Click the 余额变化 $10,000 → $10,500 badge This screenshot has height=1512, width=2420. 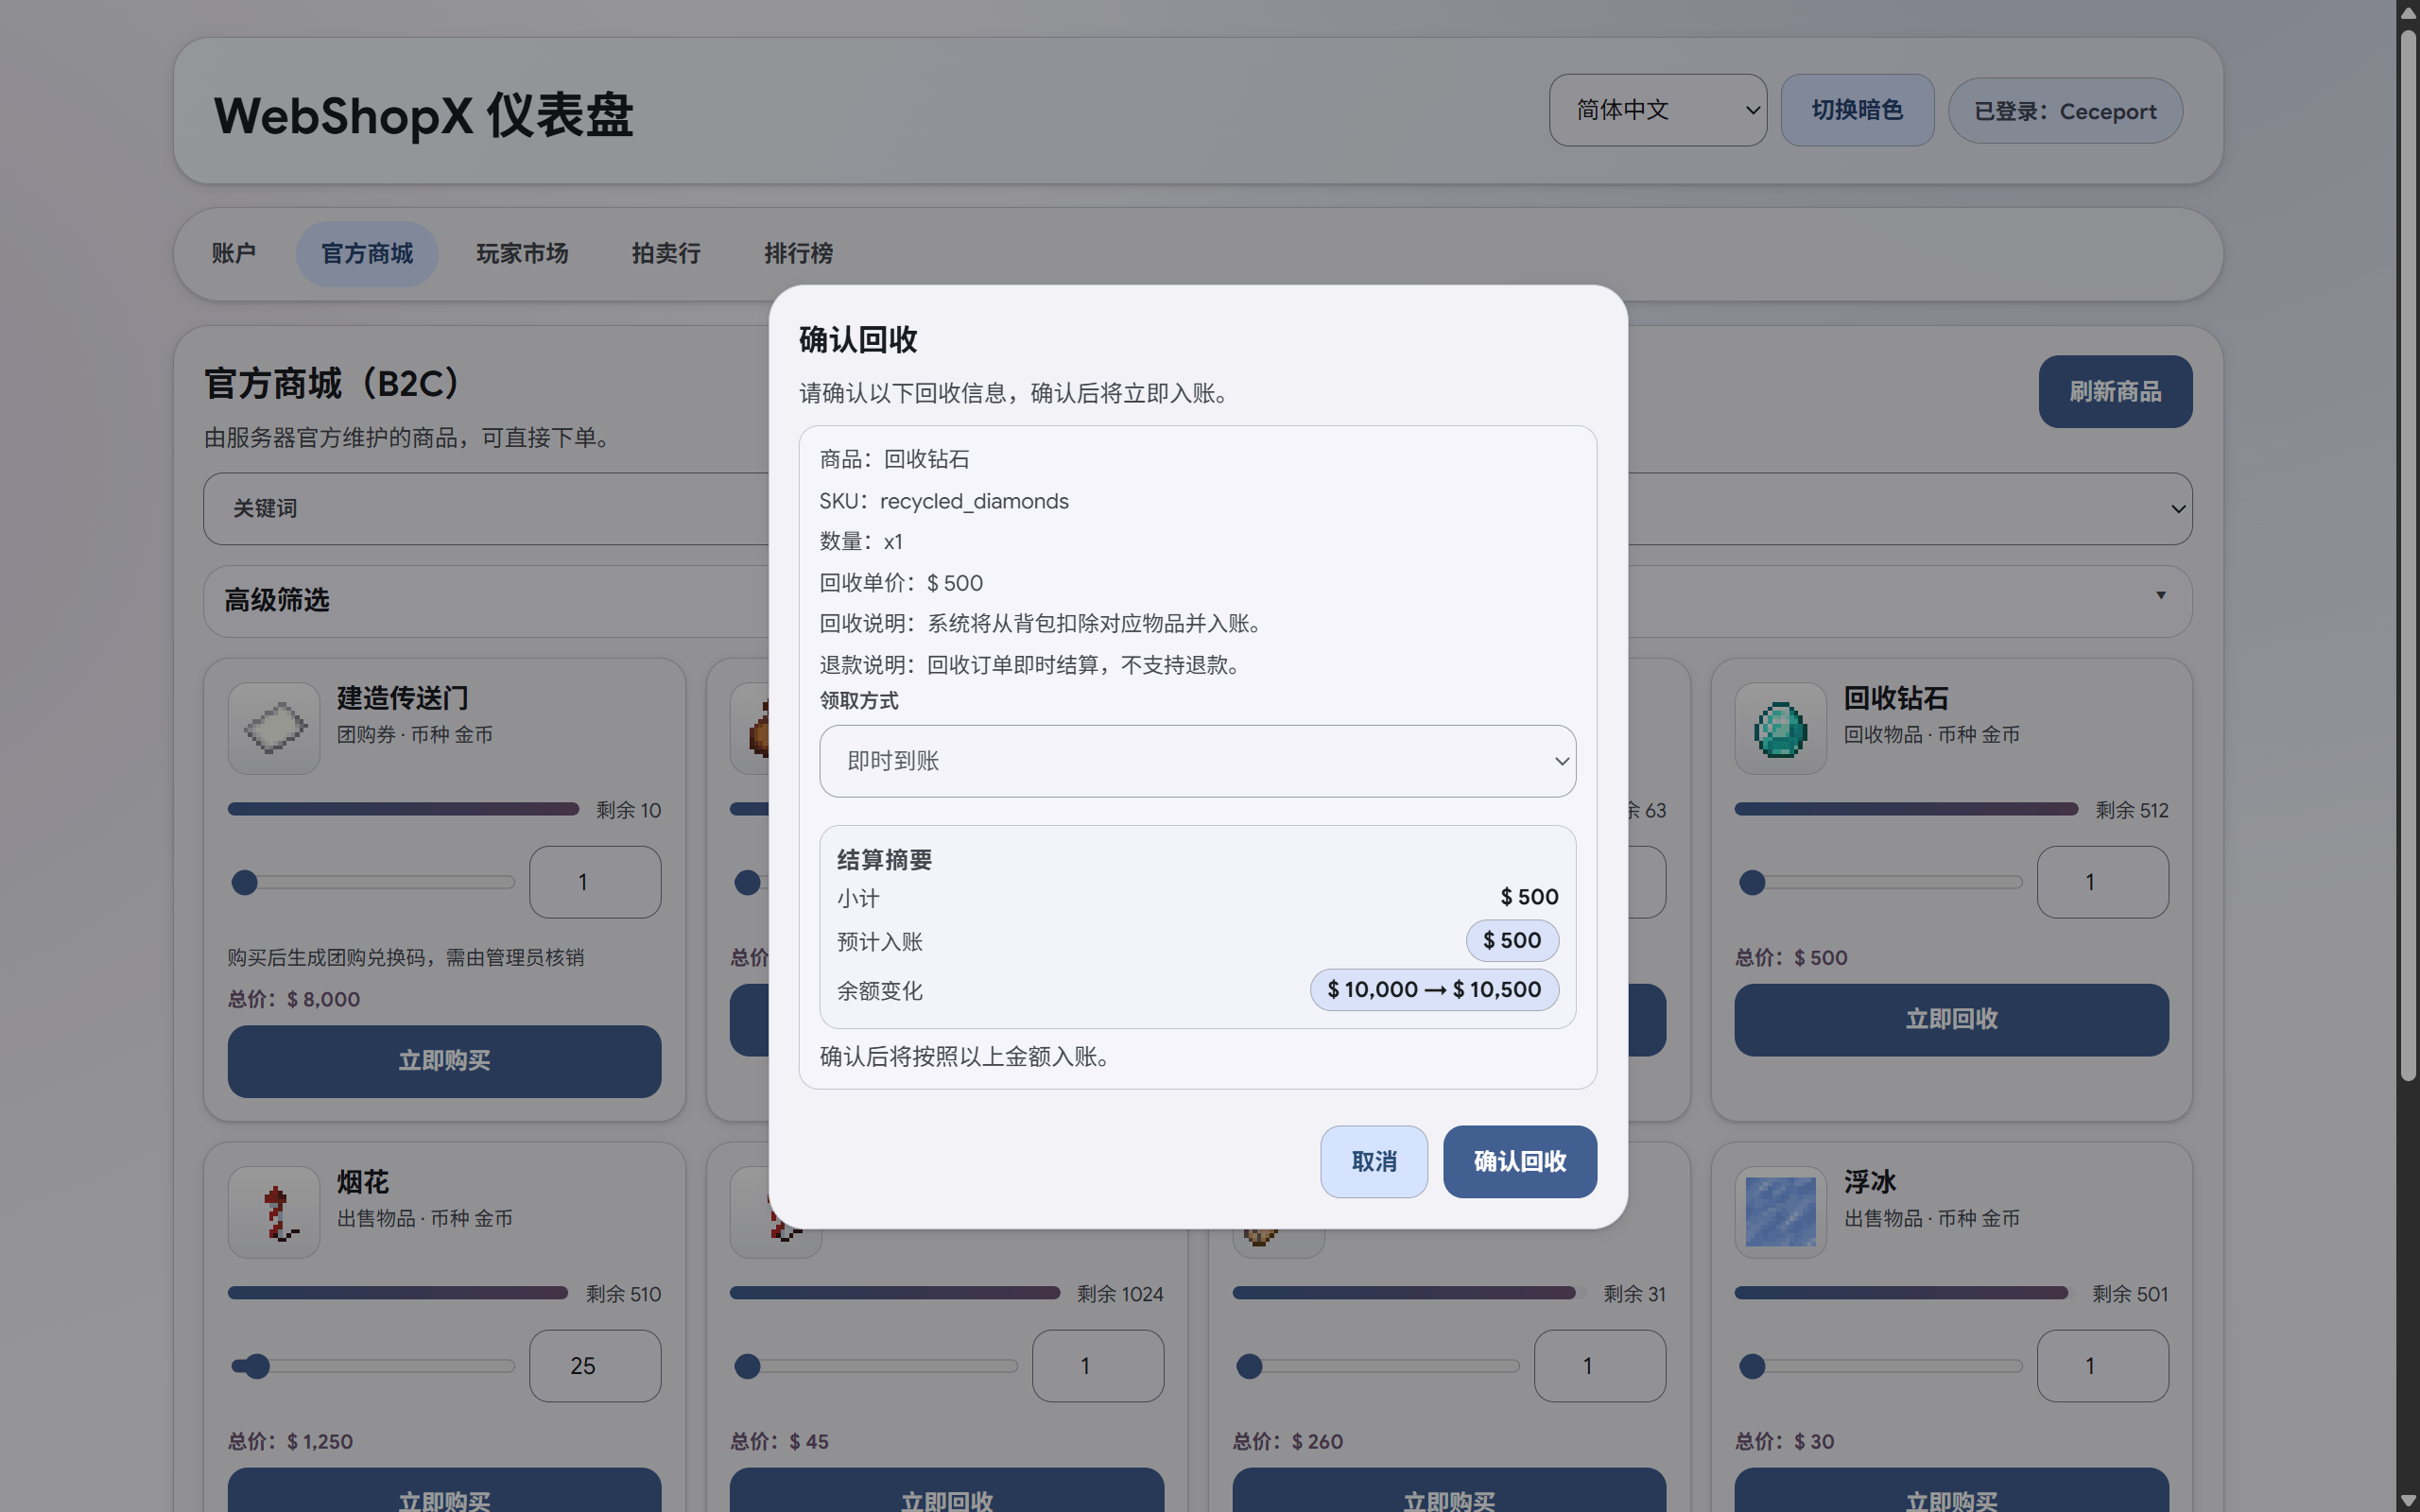click(1434, 990)
